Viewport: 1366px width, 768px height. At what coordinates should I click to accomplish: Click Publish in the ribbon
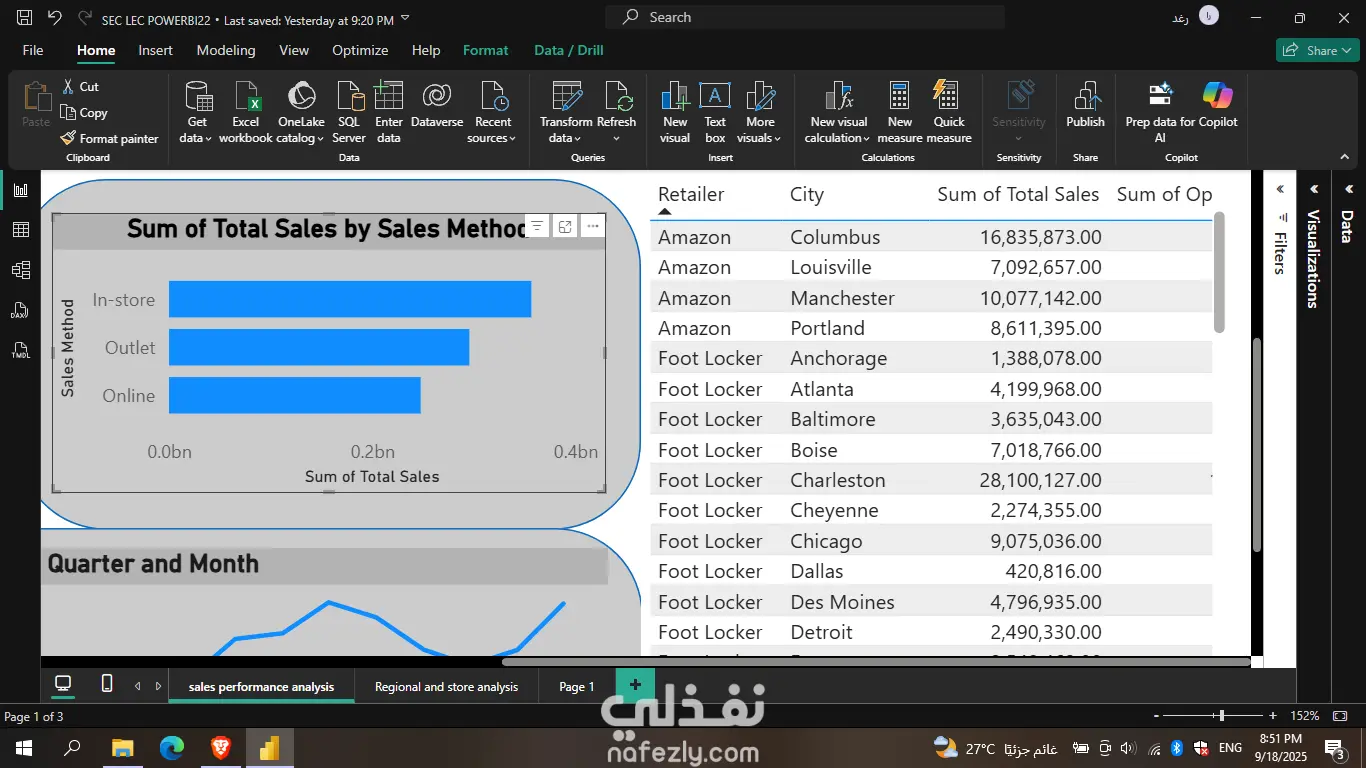(1085, 106)
